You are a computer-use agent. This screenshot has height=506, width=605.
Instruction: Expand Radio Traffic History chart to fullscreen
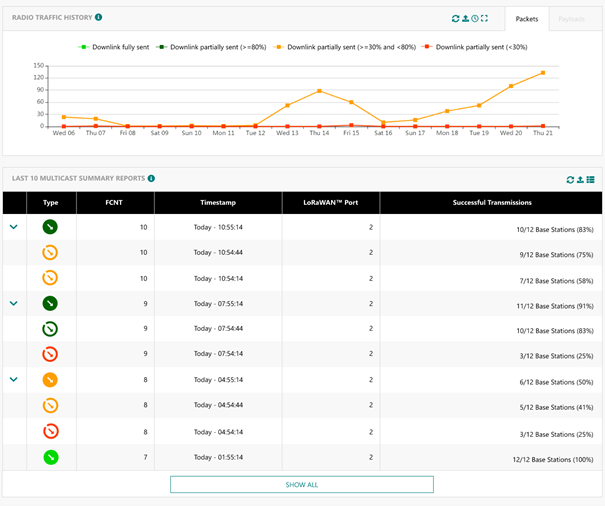[x=485, y=18]
